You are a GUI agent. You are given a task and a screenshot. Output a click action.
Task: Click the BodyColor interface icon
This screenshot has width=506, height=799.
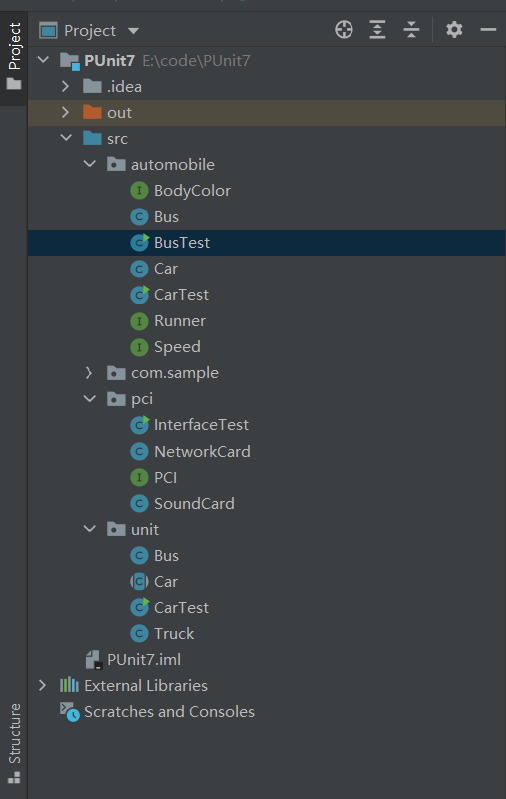[139, 191]
